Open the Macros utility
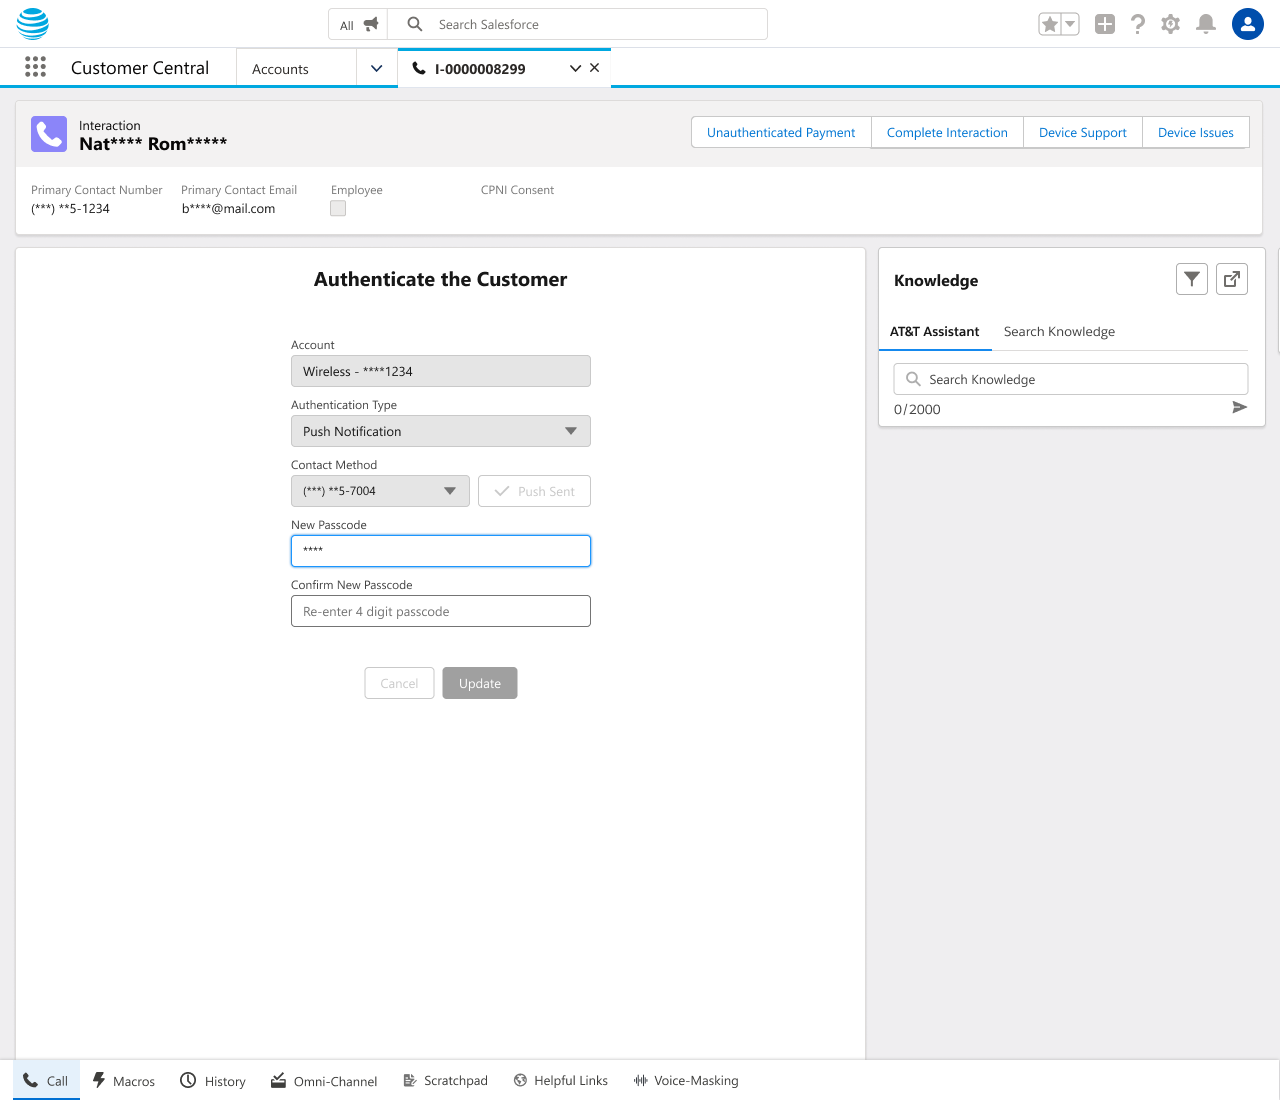The height and width of the screenshot is (1100, 1280). pos(124,1080)
